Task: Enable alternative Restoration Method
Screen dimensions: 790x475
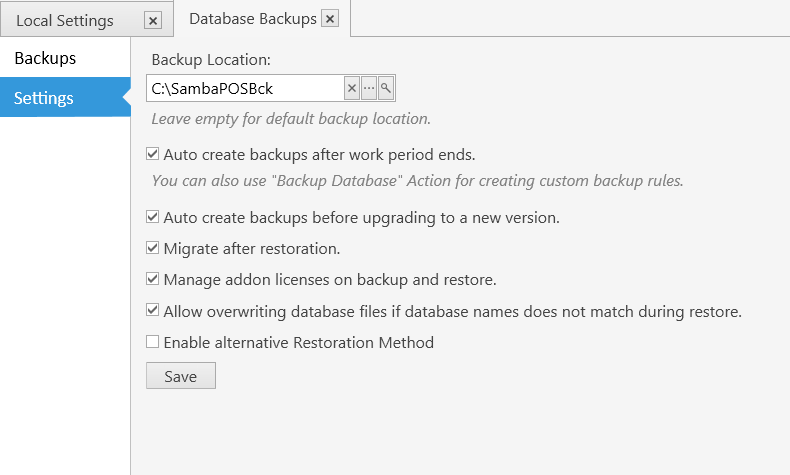Action: [x=152, y=342]
